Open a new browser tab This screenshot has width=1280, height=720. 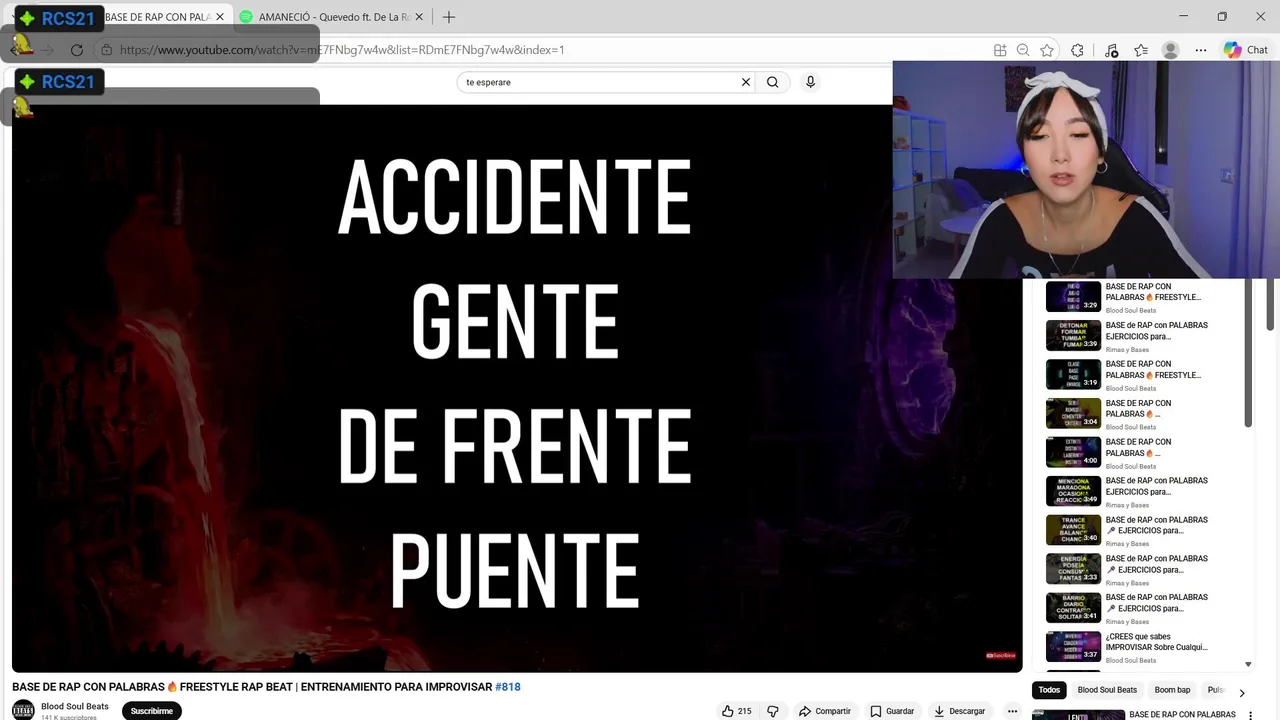click(x=449, y=17)
